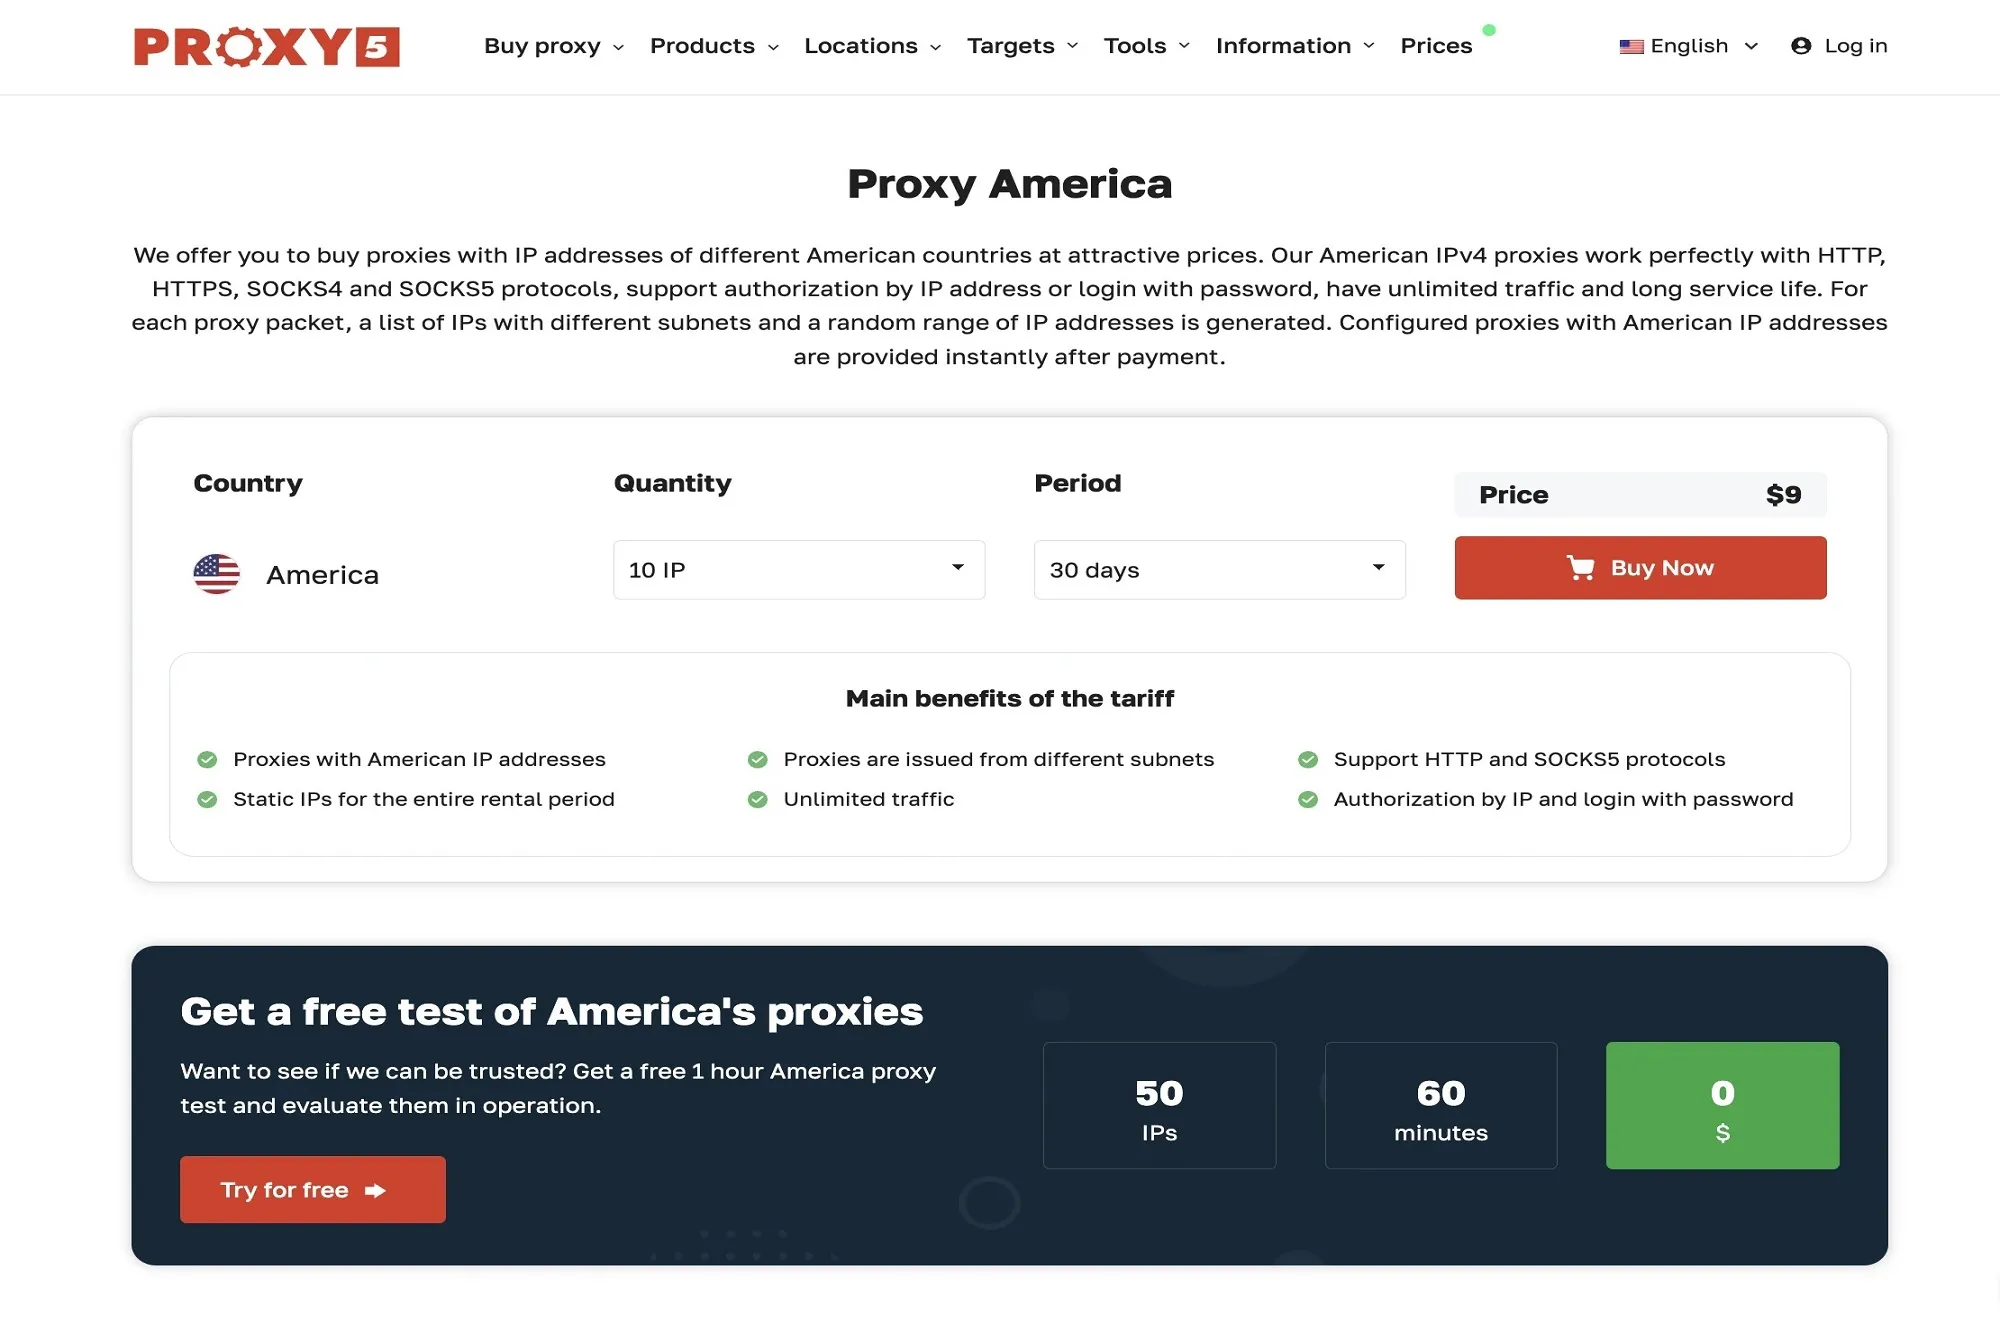
Task: Click the Try for free button
Action: (x=312, y=1189)
